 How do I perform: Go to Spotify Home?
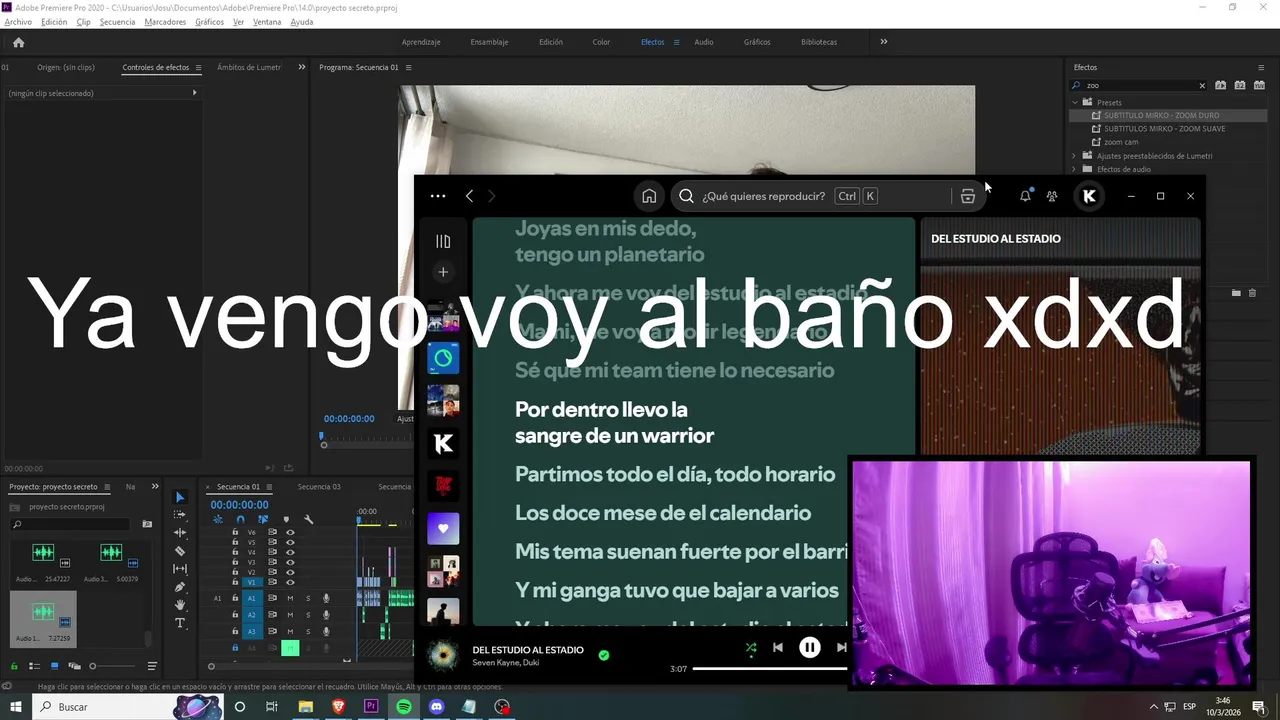tap(649, 196)
